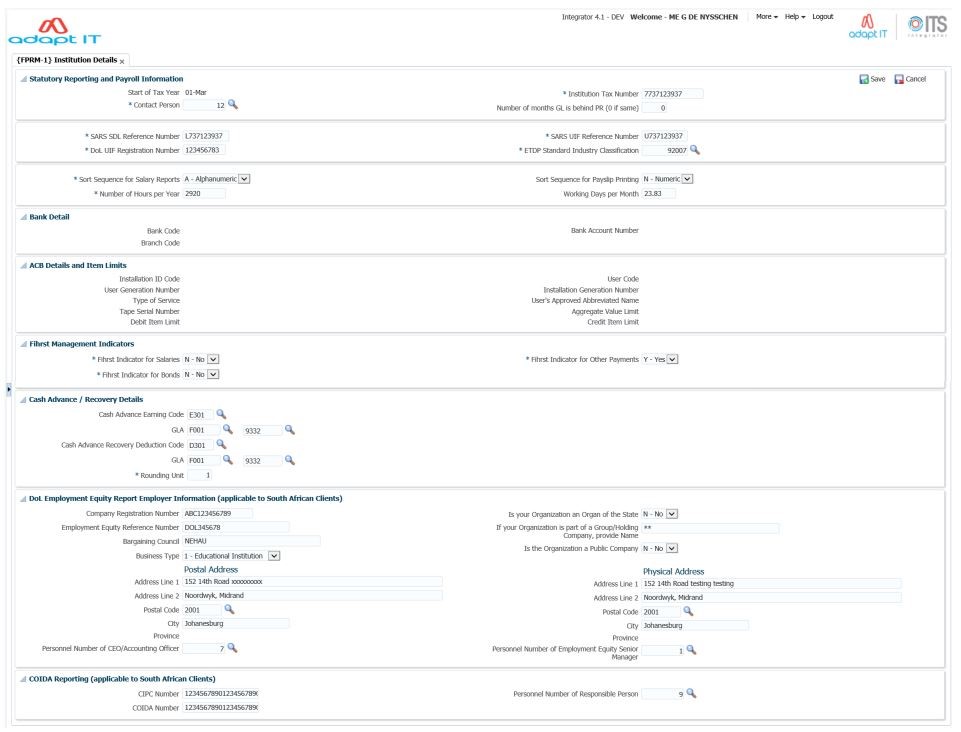Click the Save disk icon
The image size is (961, 732).
click(864, 79)
